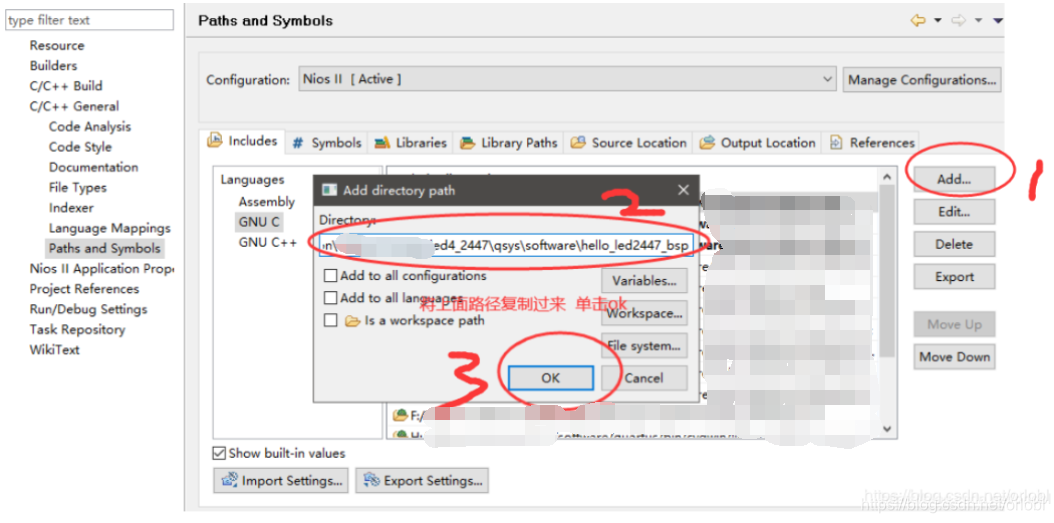Select C/C++ General tree item
This screenshot has width=1054, height=523.
pyautogui.click(x=74, y=106)
